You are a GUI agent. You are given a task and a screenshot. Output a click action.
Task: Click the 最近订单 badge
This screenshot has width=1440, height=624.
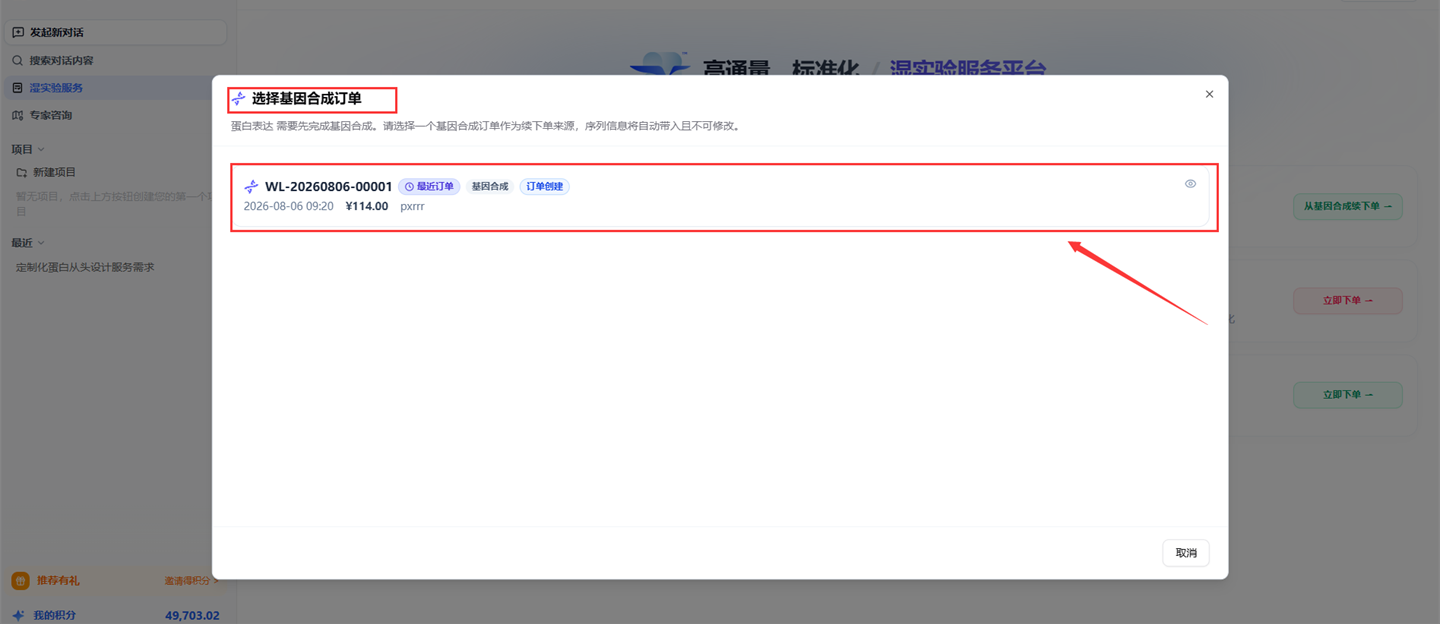pos(429,187)
